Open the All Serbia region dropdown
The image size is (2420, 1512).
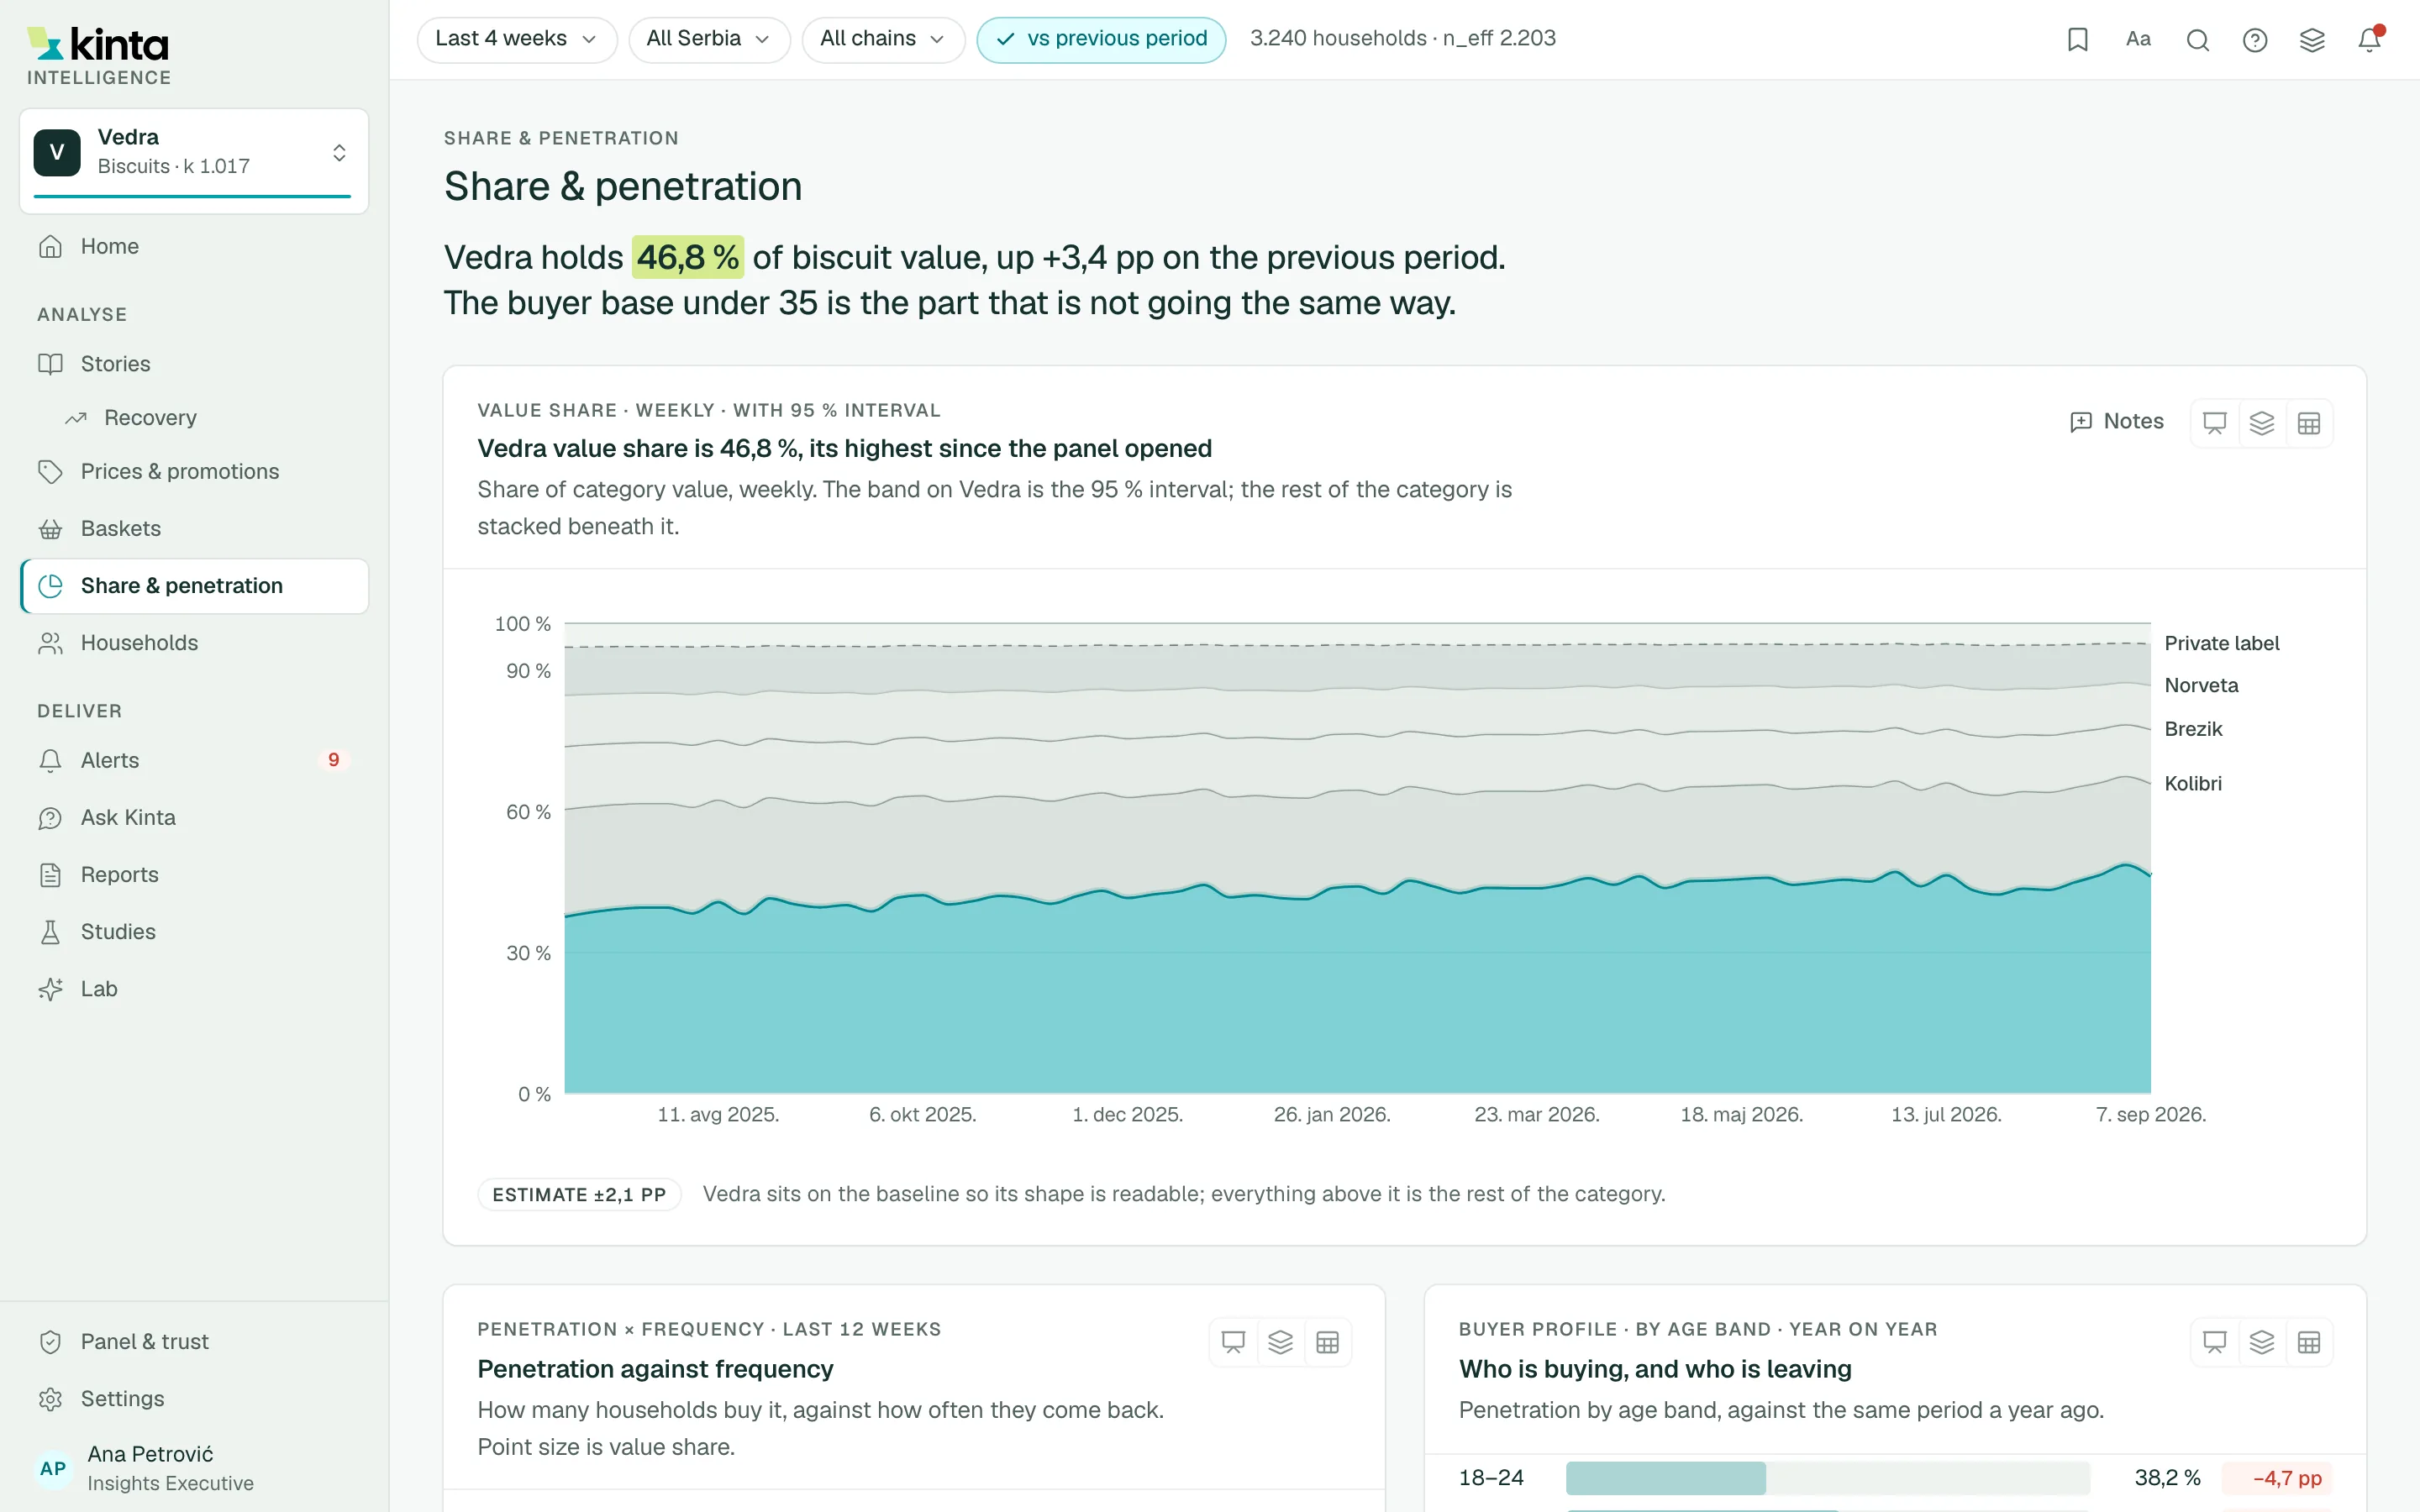709,39
